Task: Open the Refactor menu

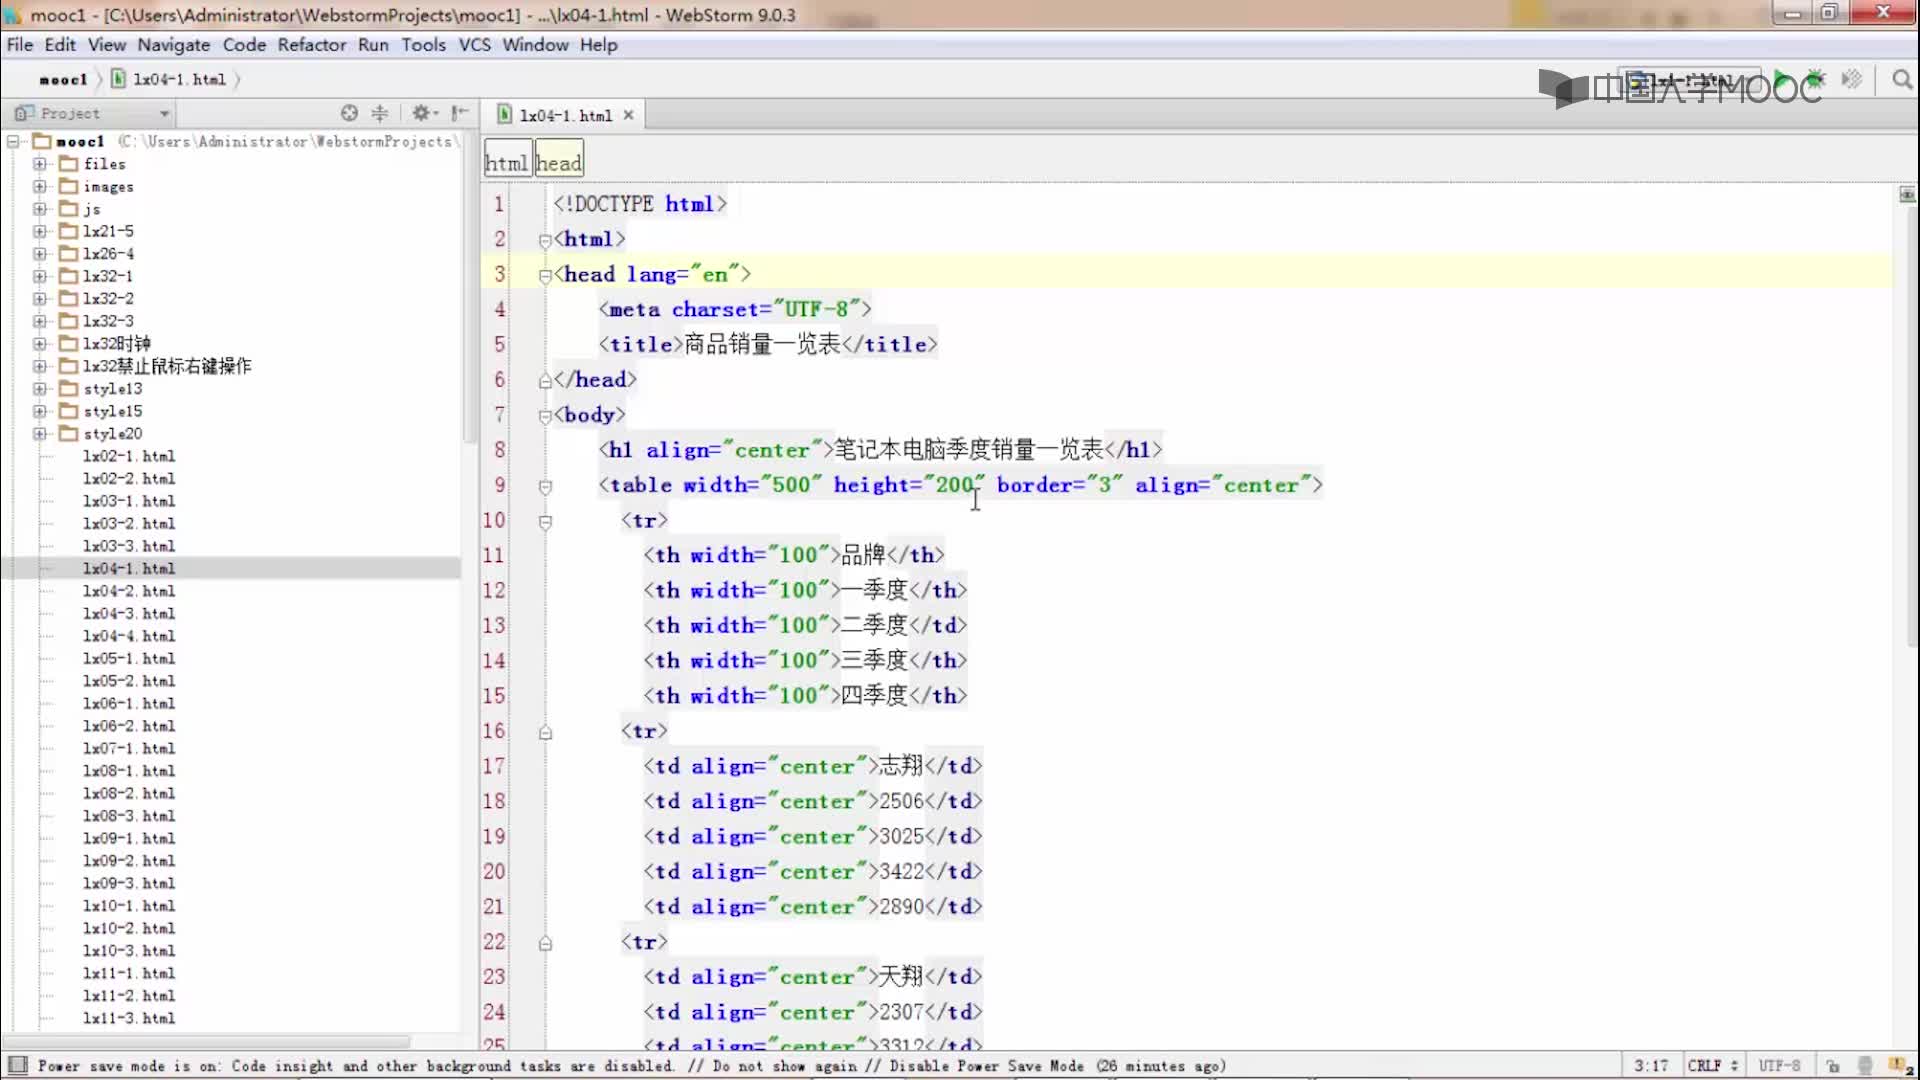Action: (312, 45)
